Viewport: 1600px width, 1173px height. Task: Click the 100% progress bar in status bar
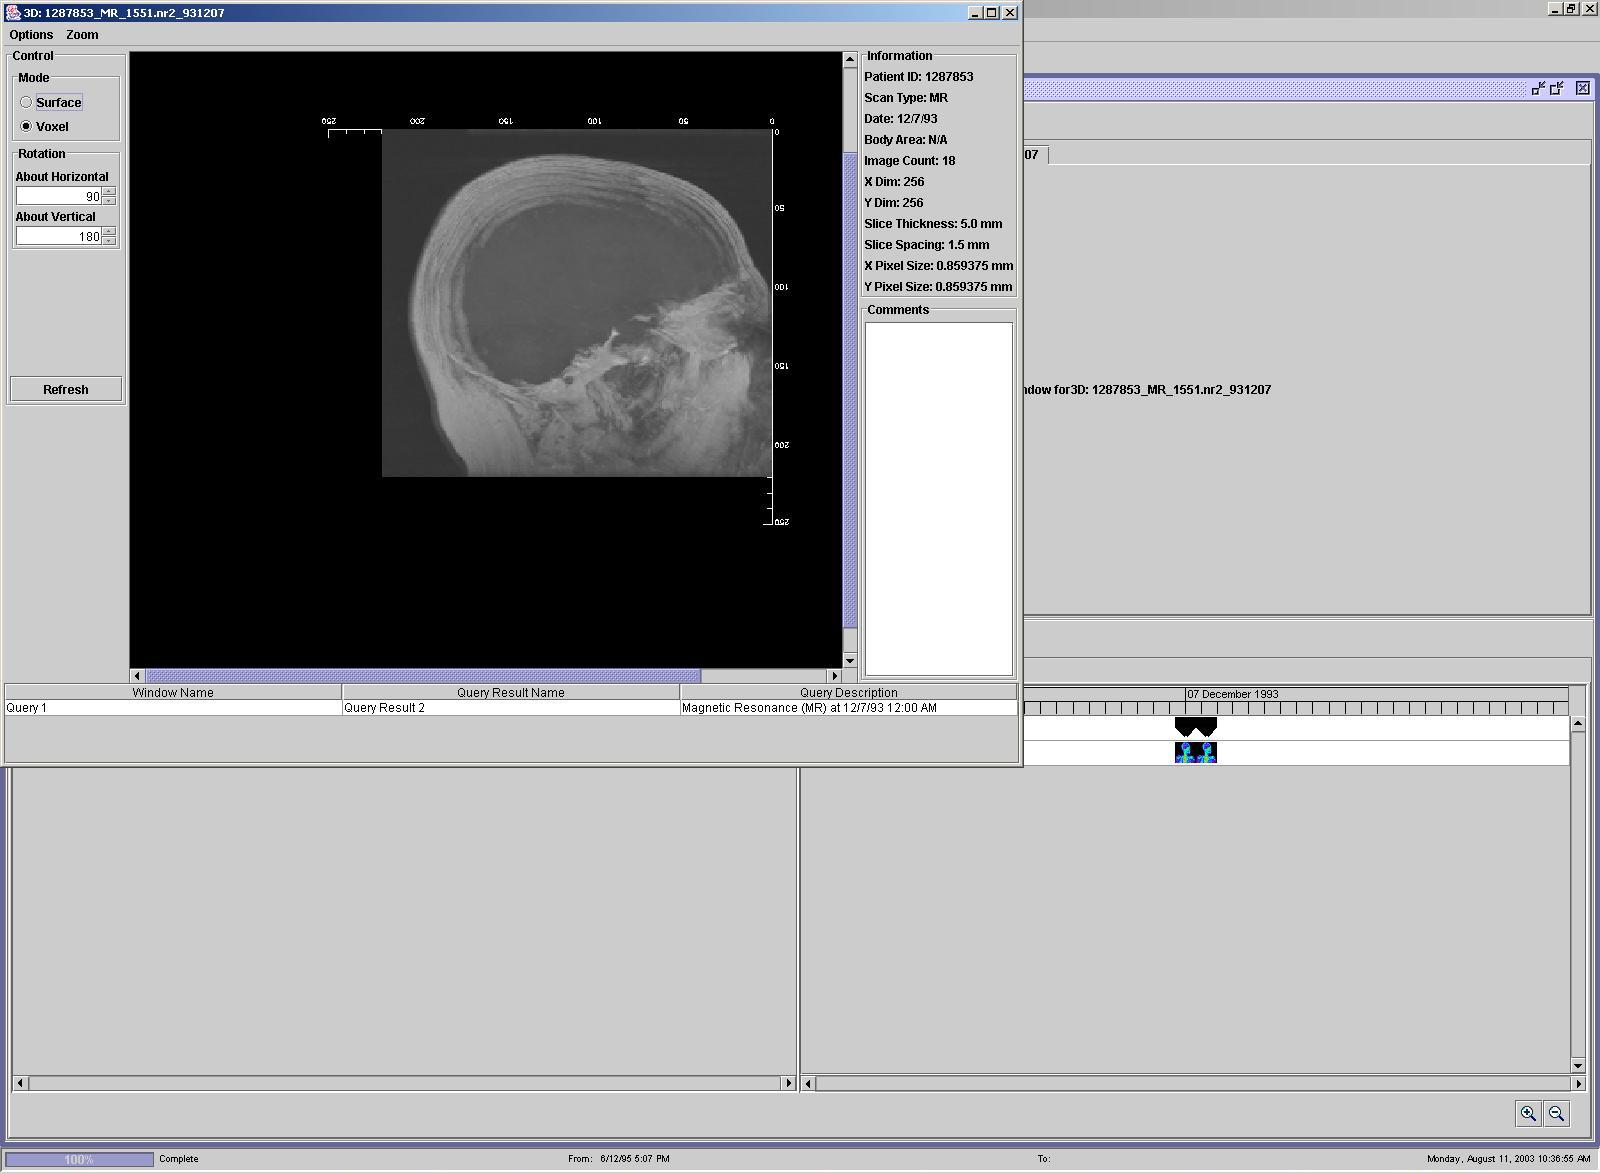pyautogui.click(x=80, y=1159)
